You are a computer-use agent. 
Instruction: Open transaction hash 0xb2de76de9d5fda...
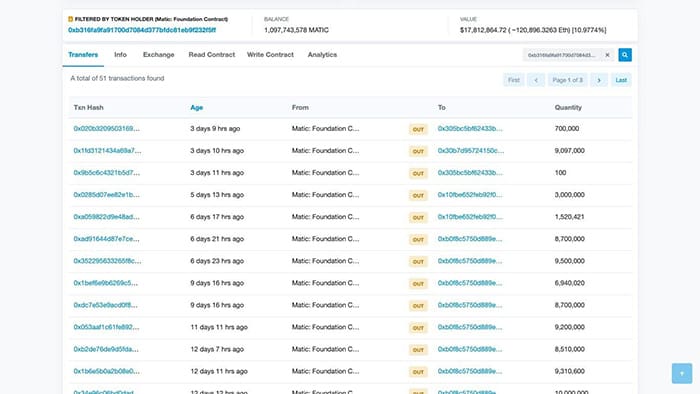pos(106,349)
